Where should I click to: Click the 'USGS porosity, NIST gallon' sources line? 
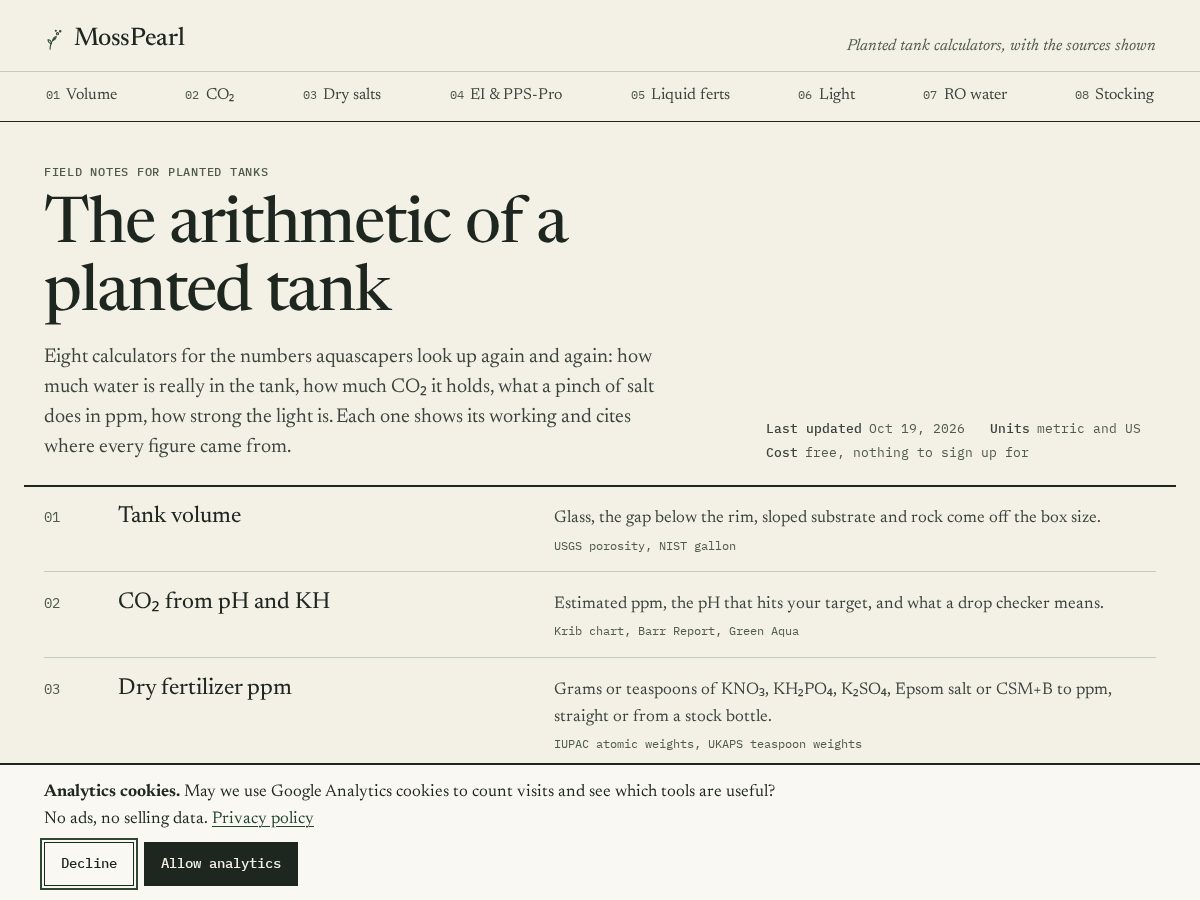(x=645, y=546)
